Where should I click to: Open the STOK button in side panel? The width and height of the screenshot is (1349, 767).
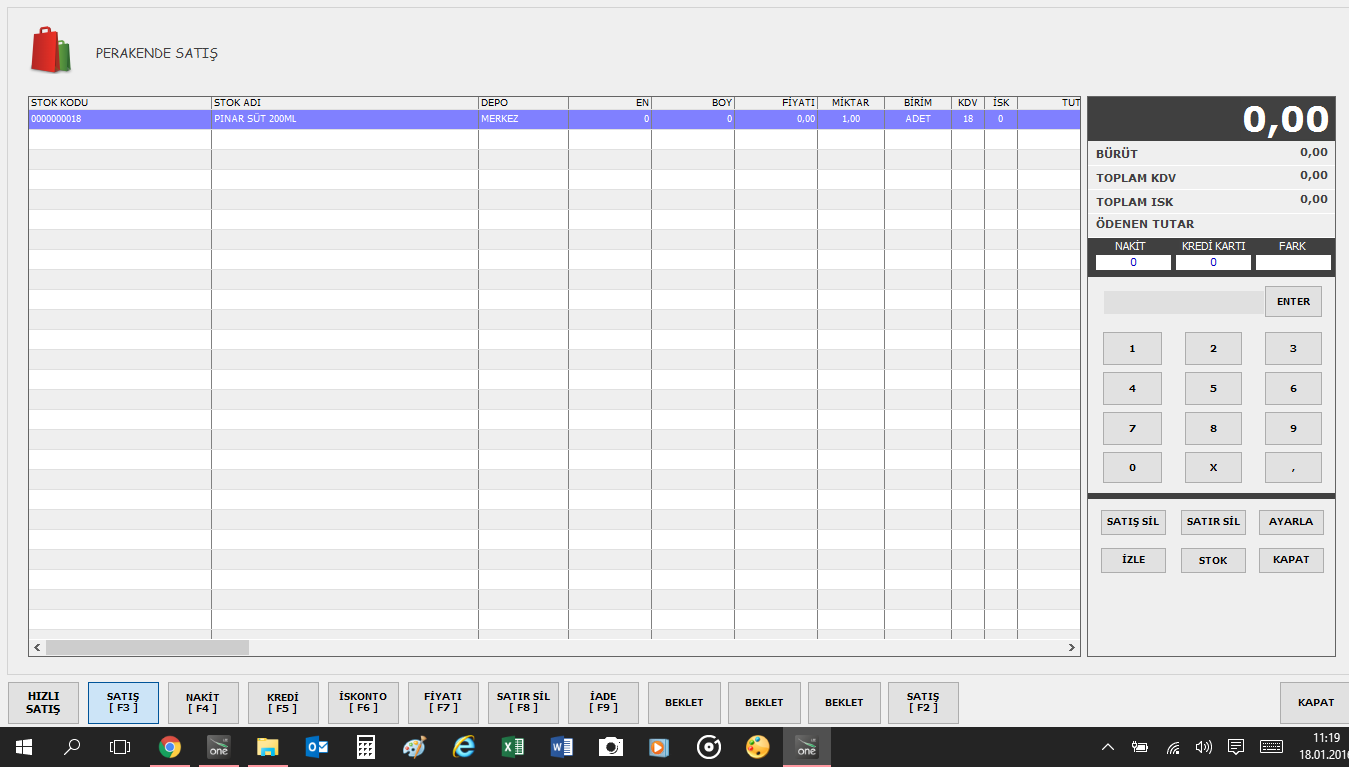pos(1213,560)
